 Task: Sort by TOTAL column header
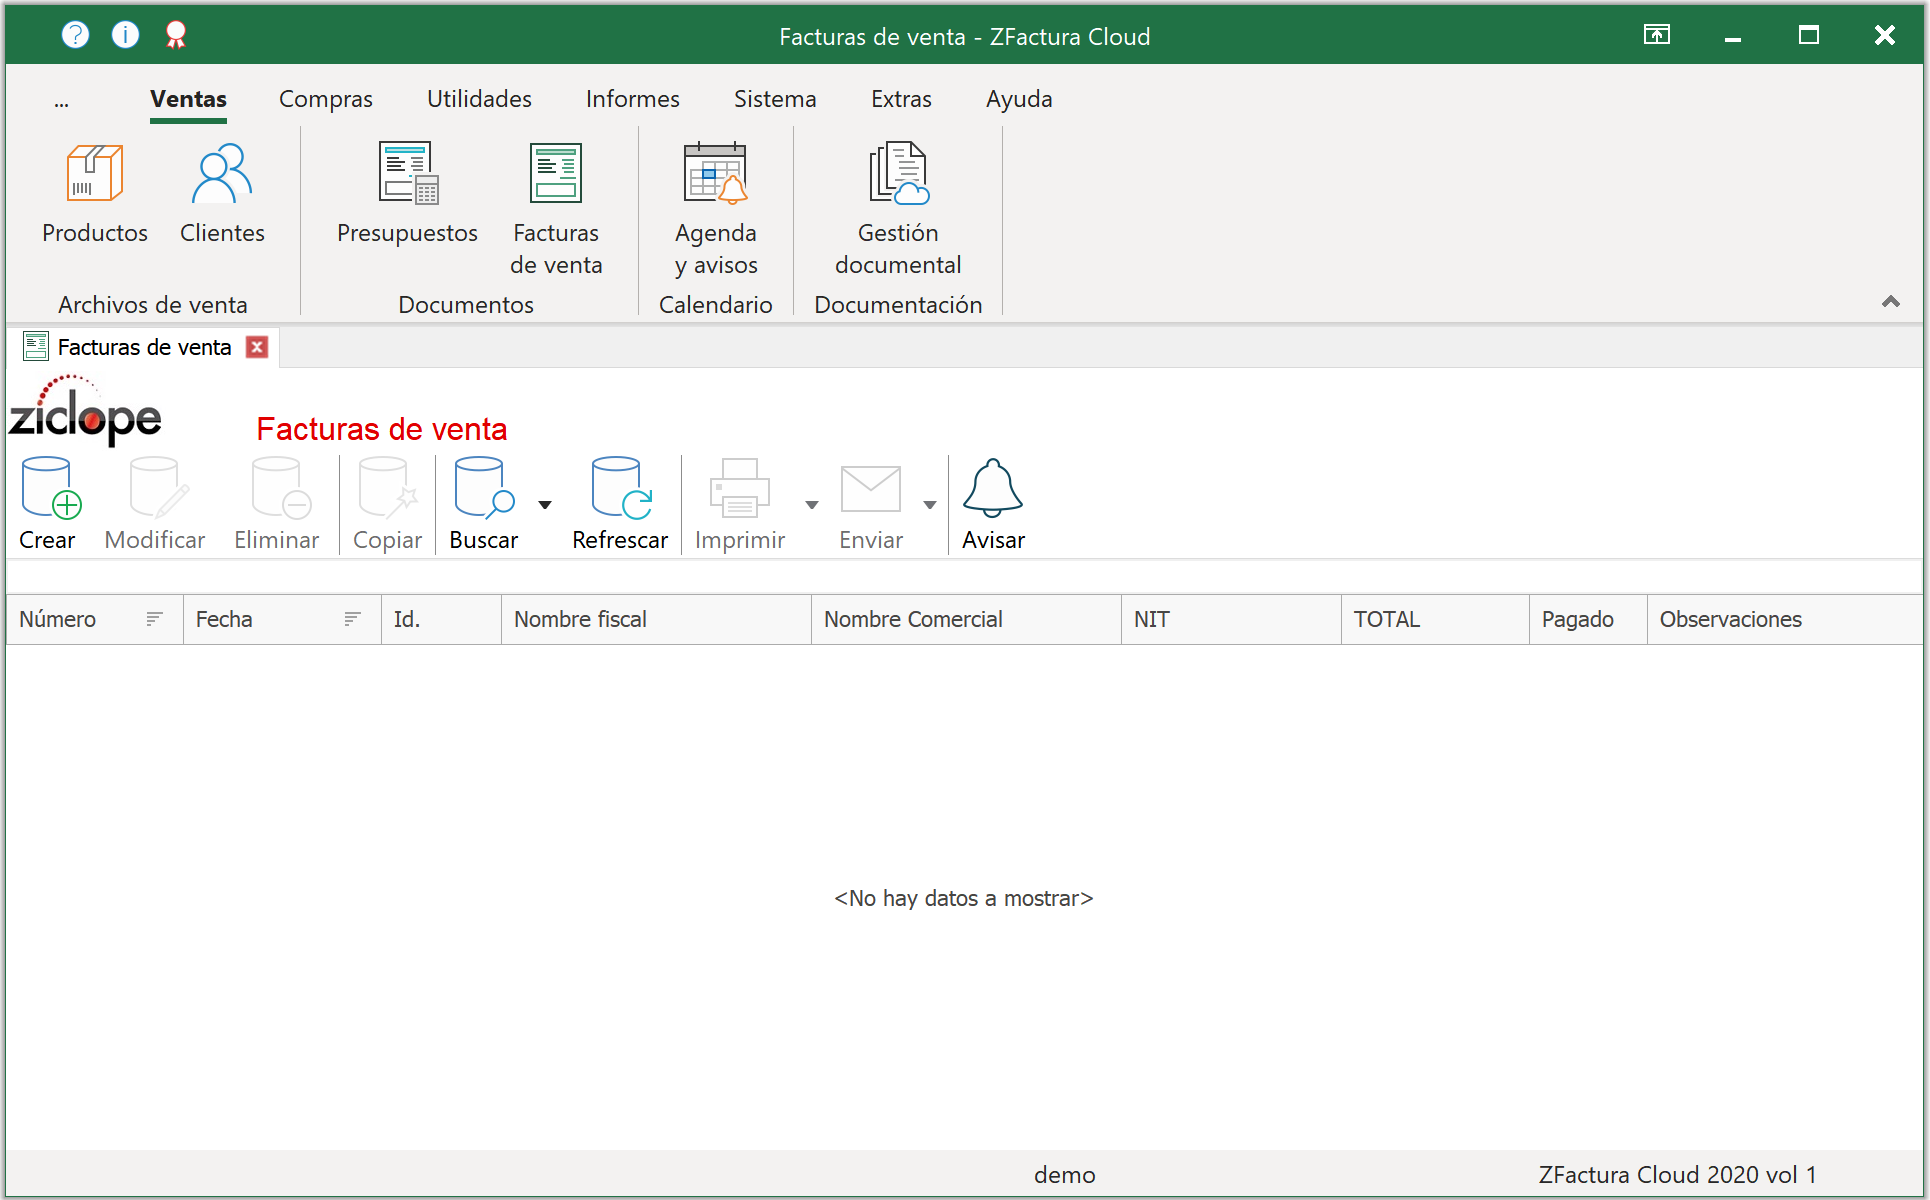click(1387, 619)
